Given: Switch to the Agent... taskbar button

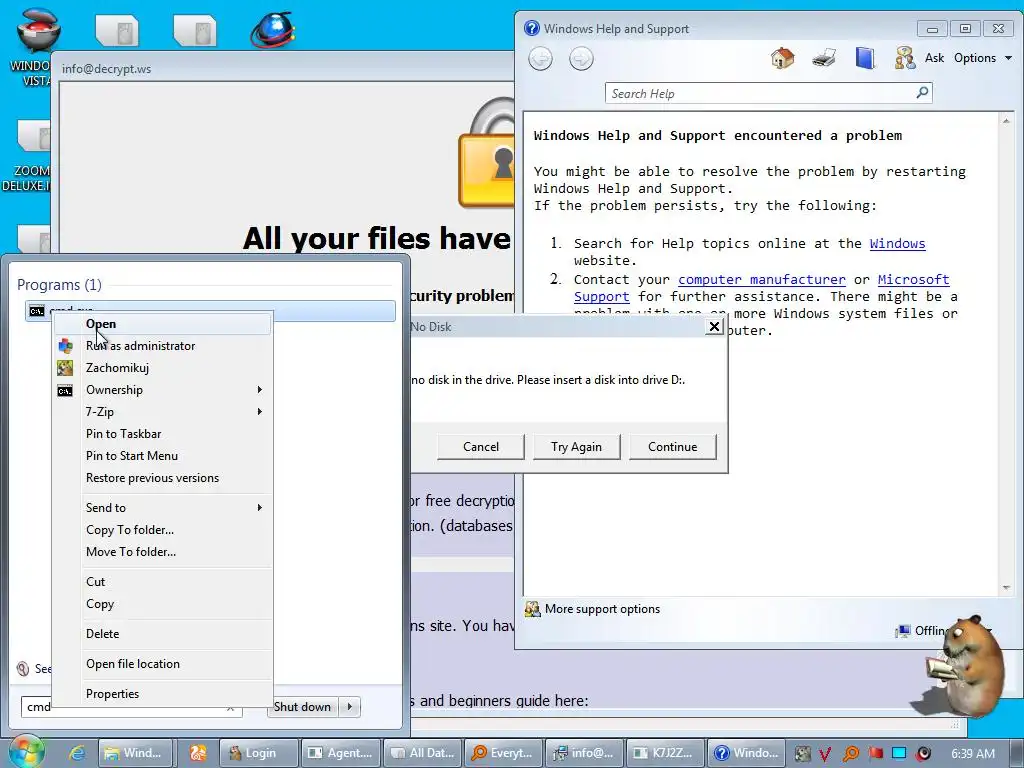Looking at the screenshot, I should tap(340, 753).
